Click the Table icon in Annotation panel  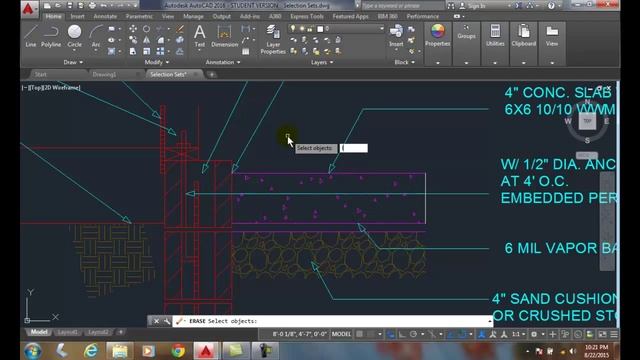pyautogui.click(x=245, y=51)
